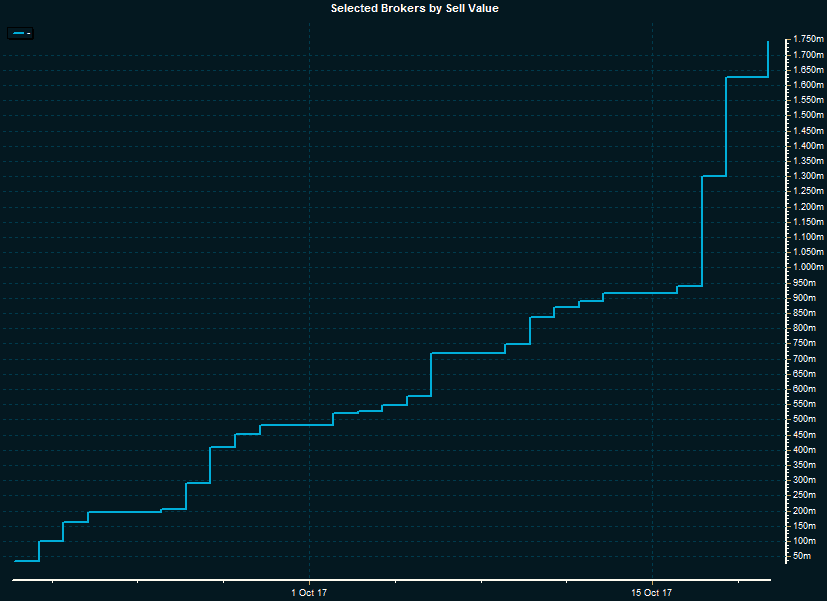
Task: Click the topmost endpoint of the blue line
Action: pyautogui.click(x=767, y=42)
